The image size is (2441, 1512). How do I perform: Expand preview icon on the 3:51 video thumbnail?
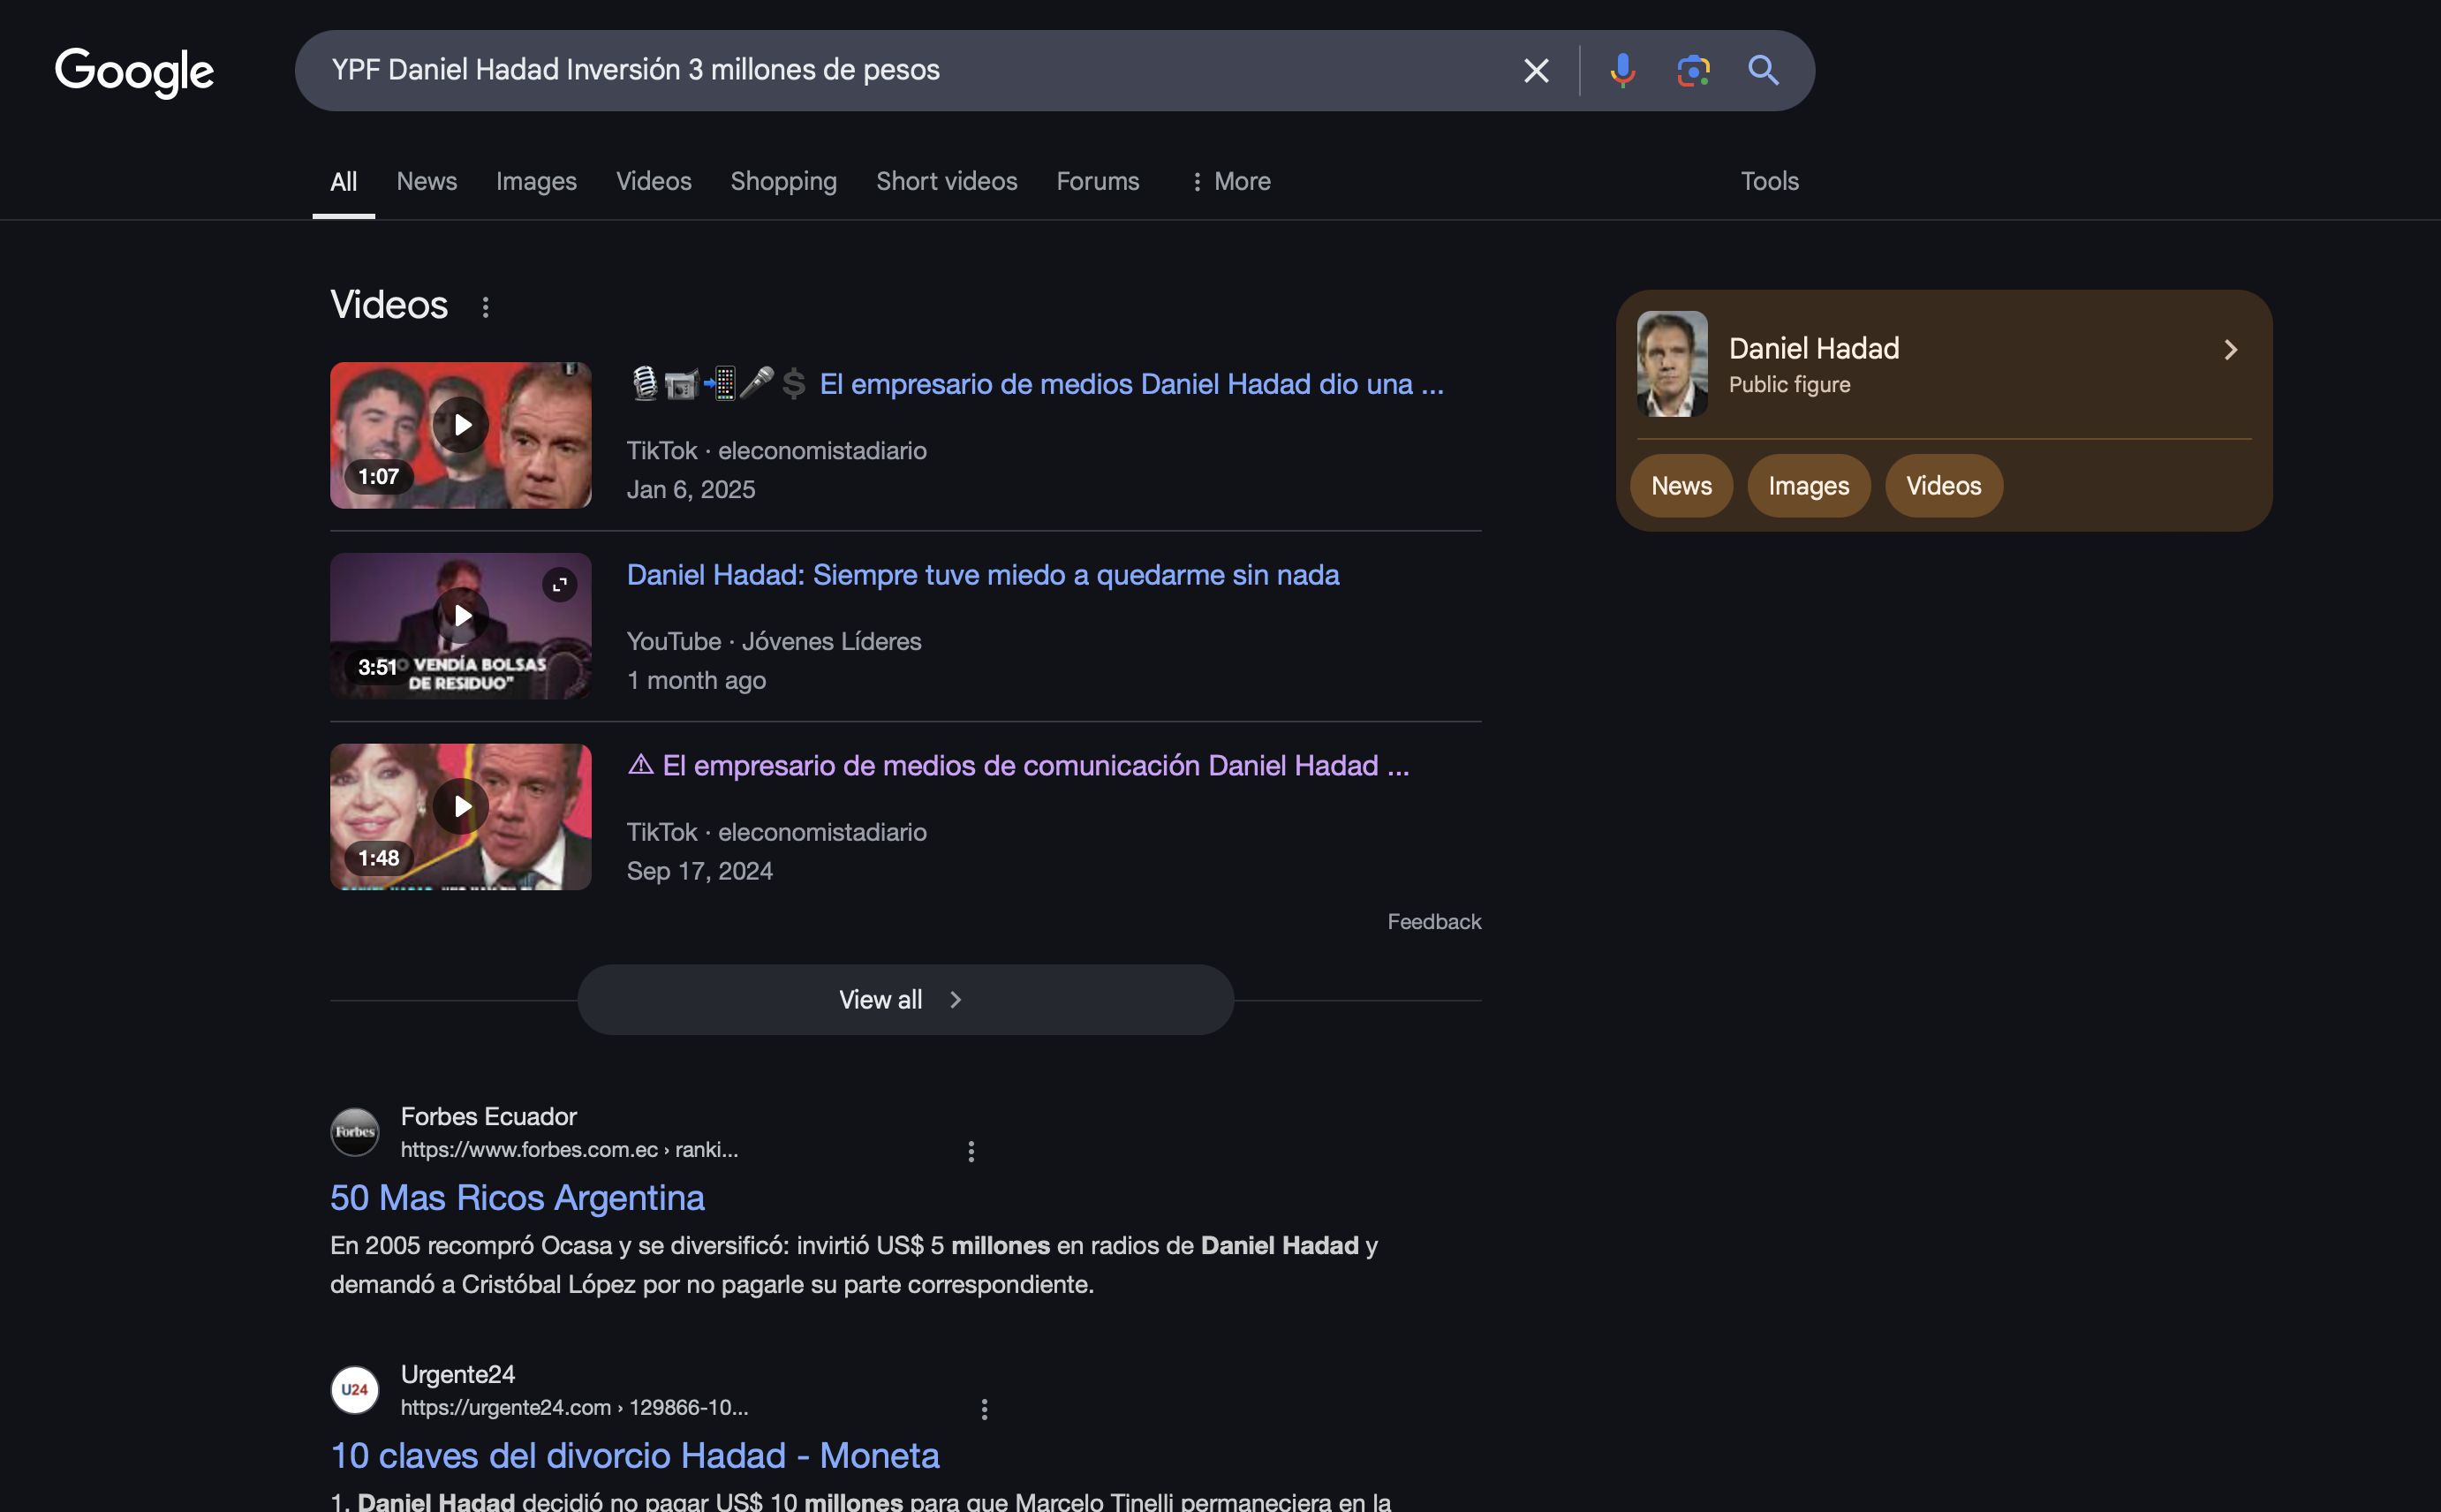pyautogui.click(x=559, y=585)
